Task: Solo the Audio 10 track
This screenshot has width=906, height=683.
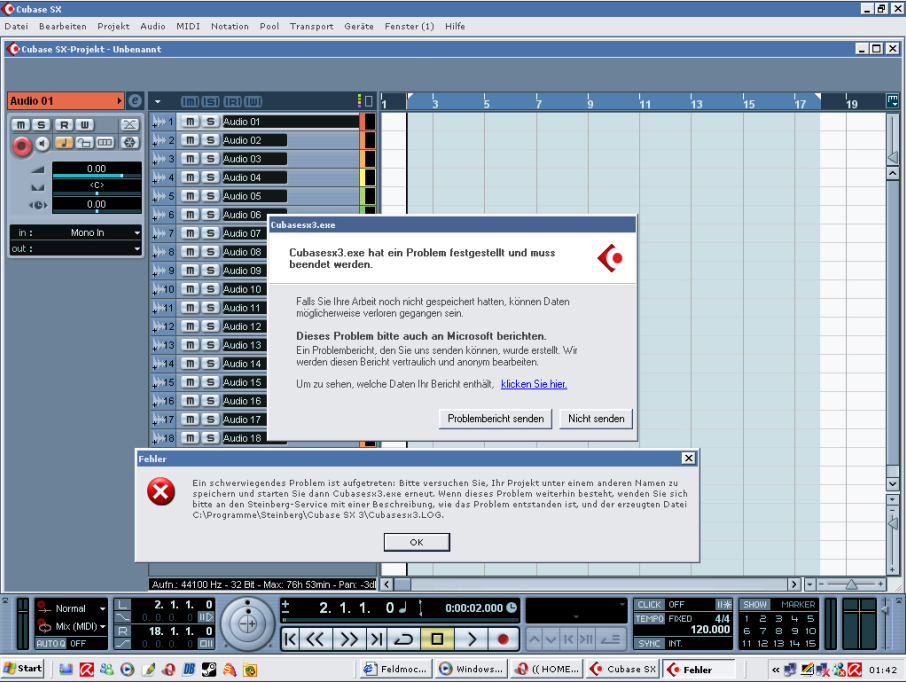Action: (x=211, y=289)
